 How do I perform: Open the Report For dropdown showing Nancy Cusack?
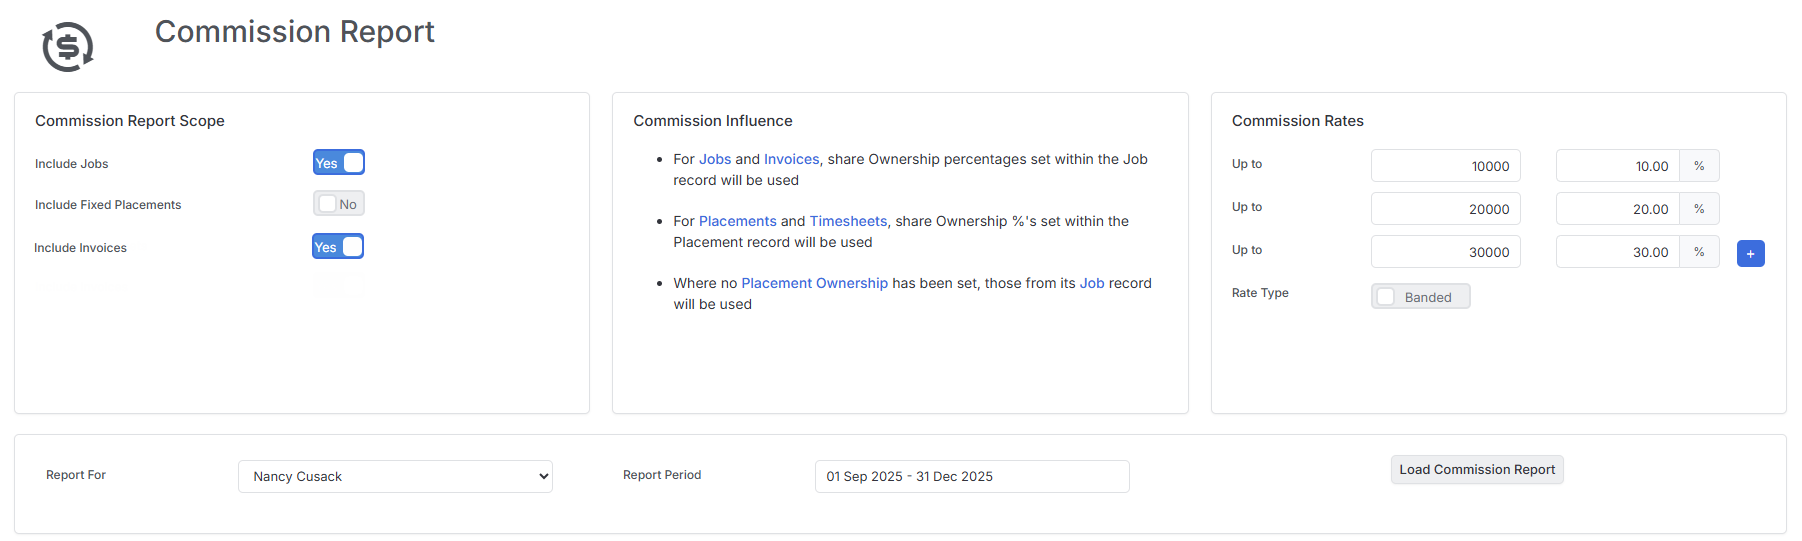(x=395, y=476)
